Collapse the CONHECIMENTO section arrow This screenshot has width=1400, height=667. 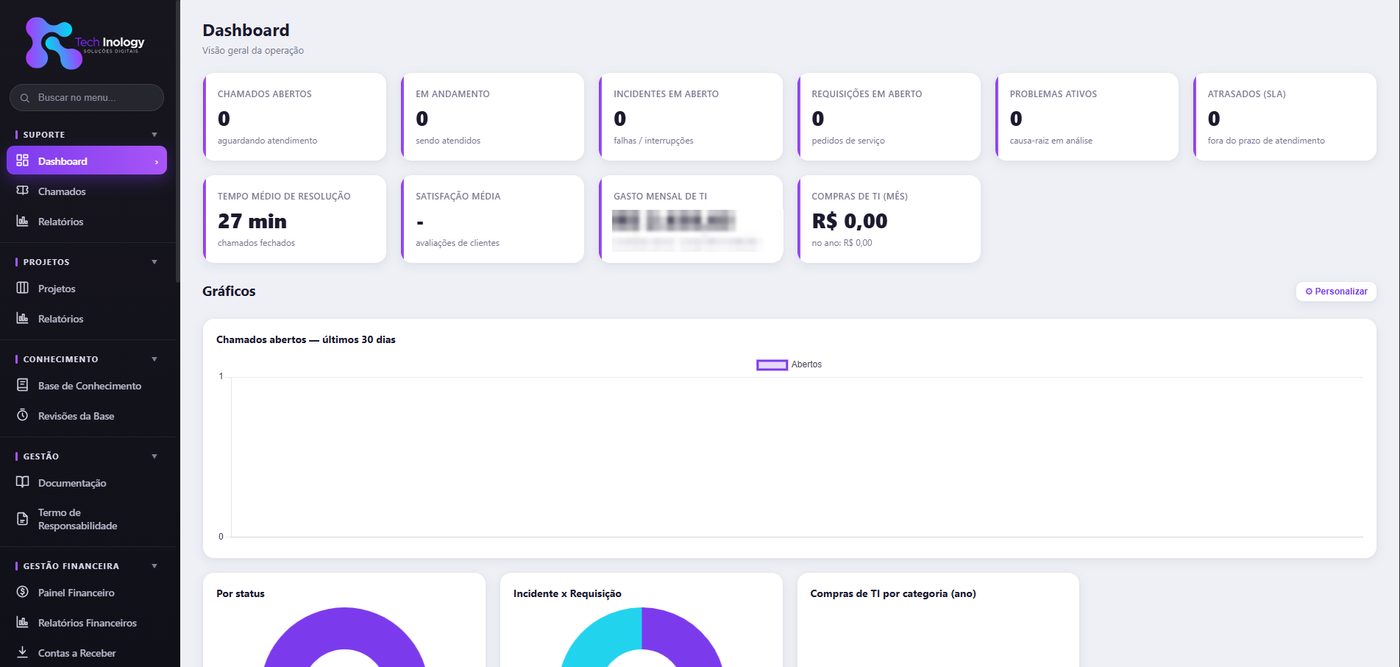click(154, 359)
